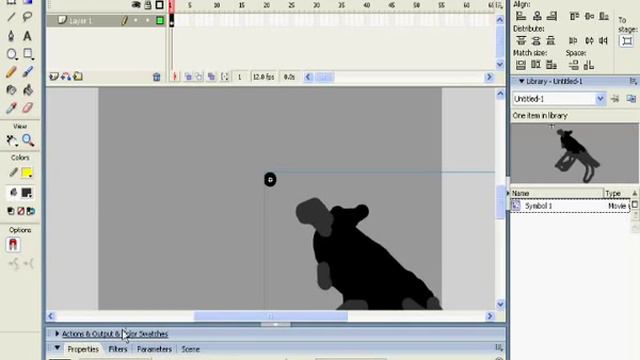Select the Zoom magnifier tool
The image size is (640, 360).
click(28, 140)
